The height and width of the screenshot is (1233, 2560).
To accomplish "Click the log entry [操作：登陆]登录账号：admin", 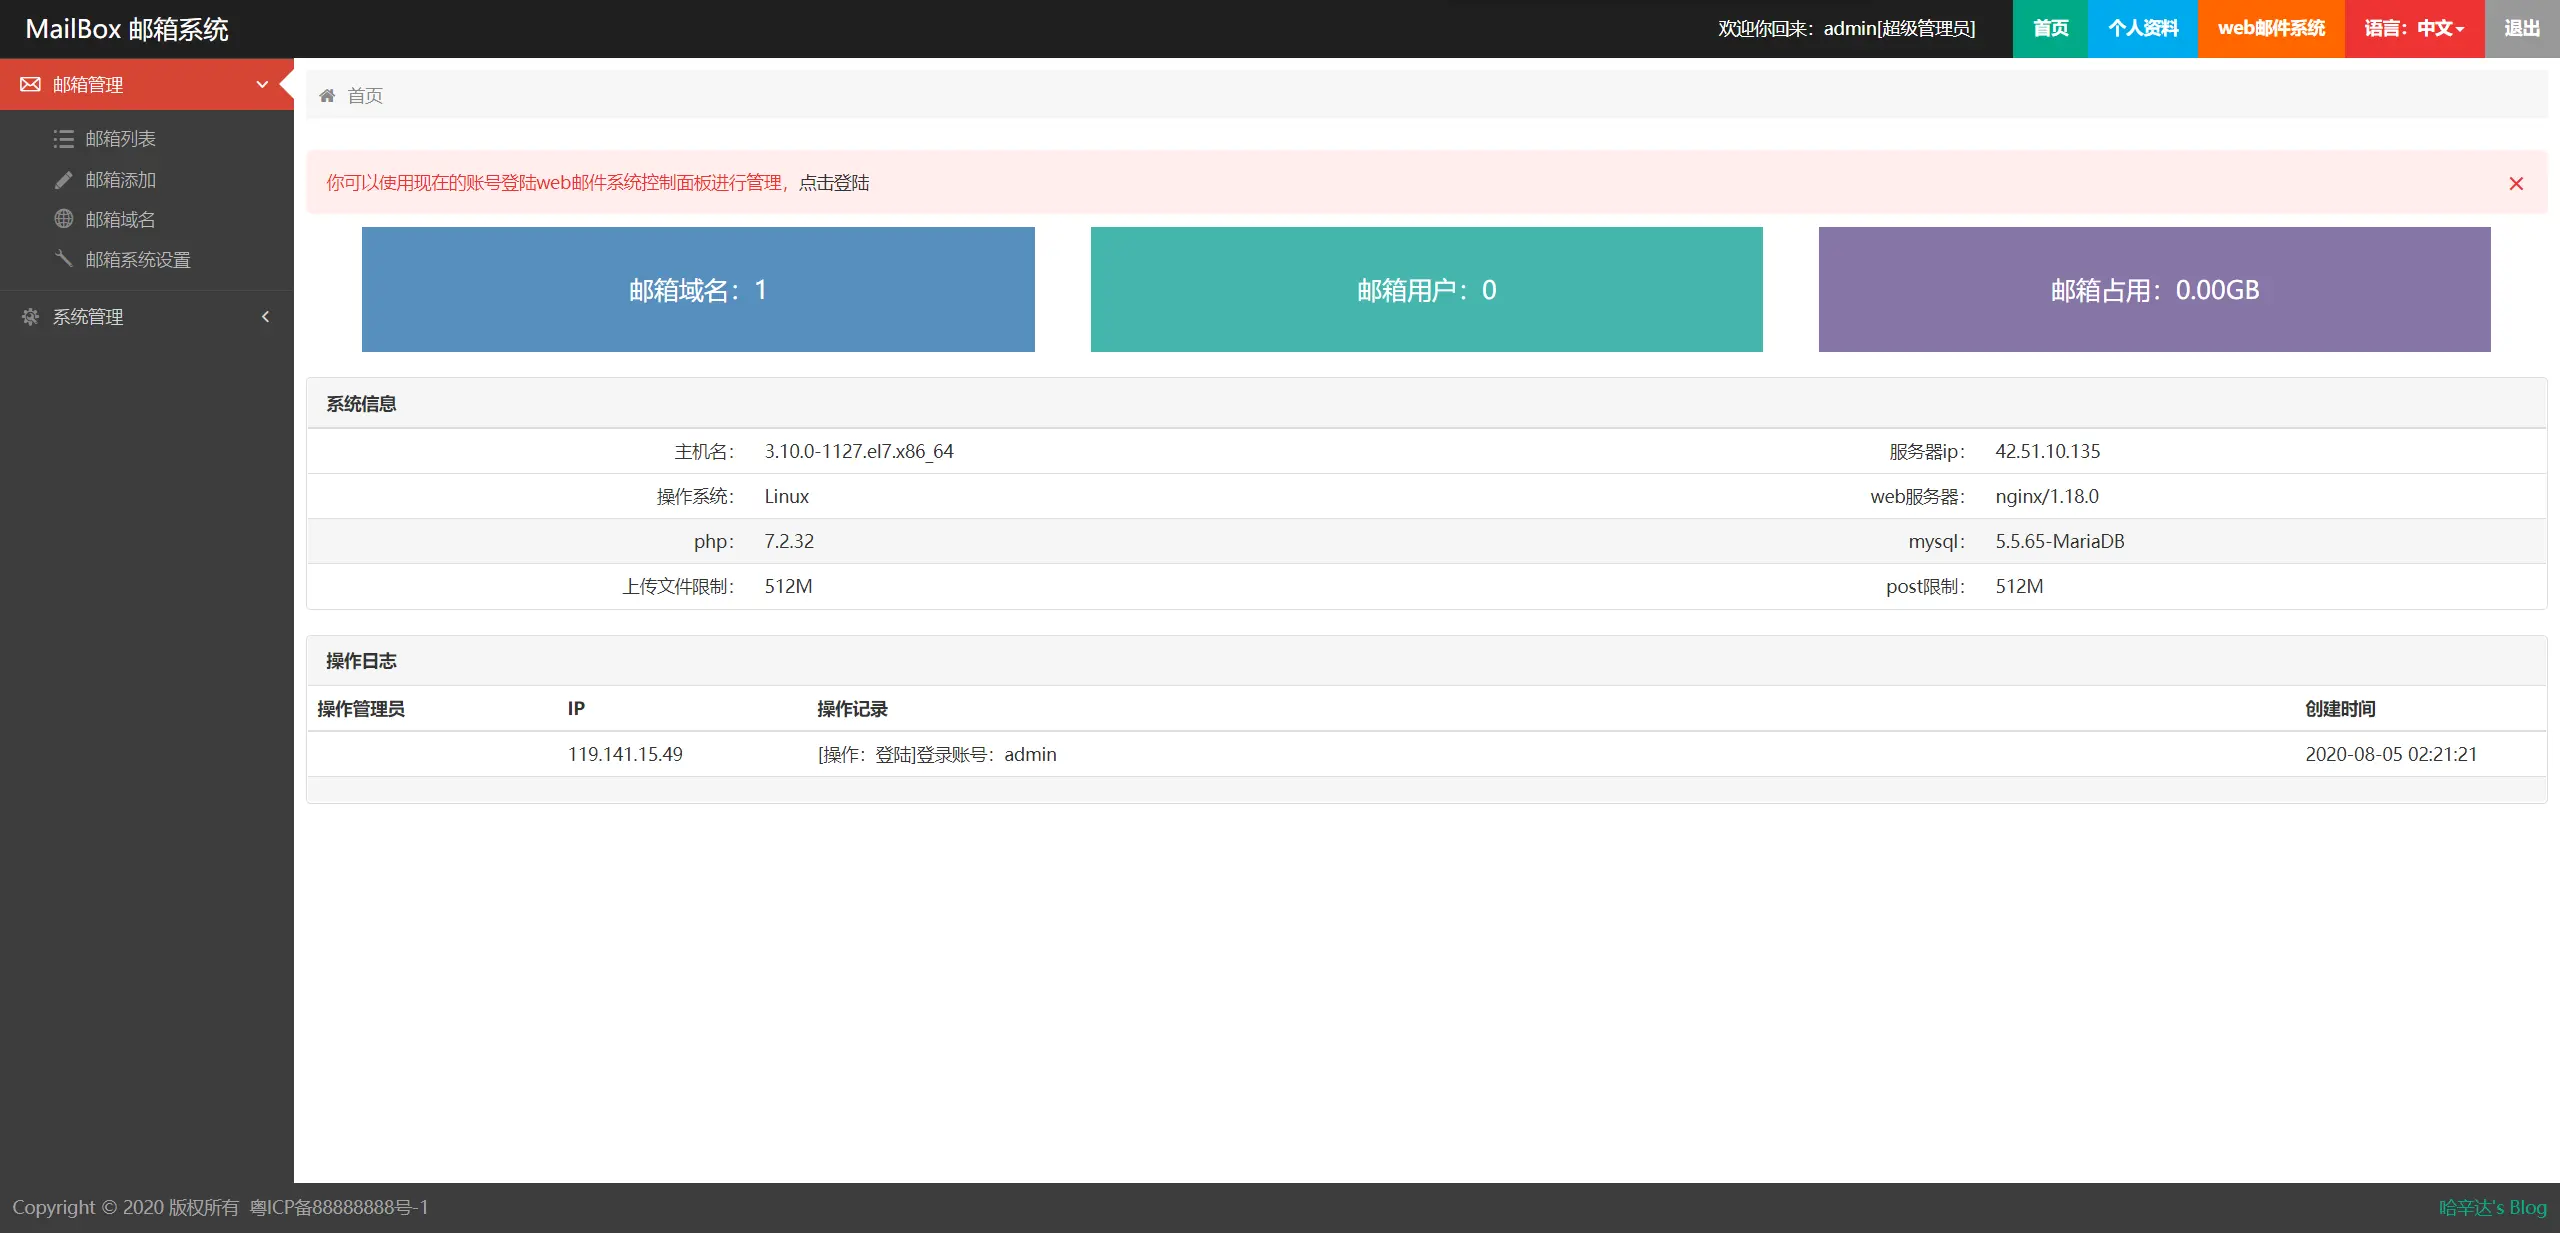I will pyautogui.click(x=937, y=755).
